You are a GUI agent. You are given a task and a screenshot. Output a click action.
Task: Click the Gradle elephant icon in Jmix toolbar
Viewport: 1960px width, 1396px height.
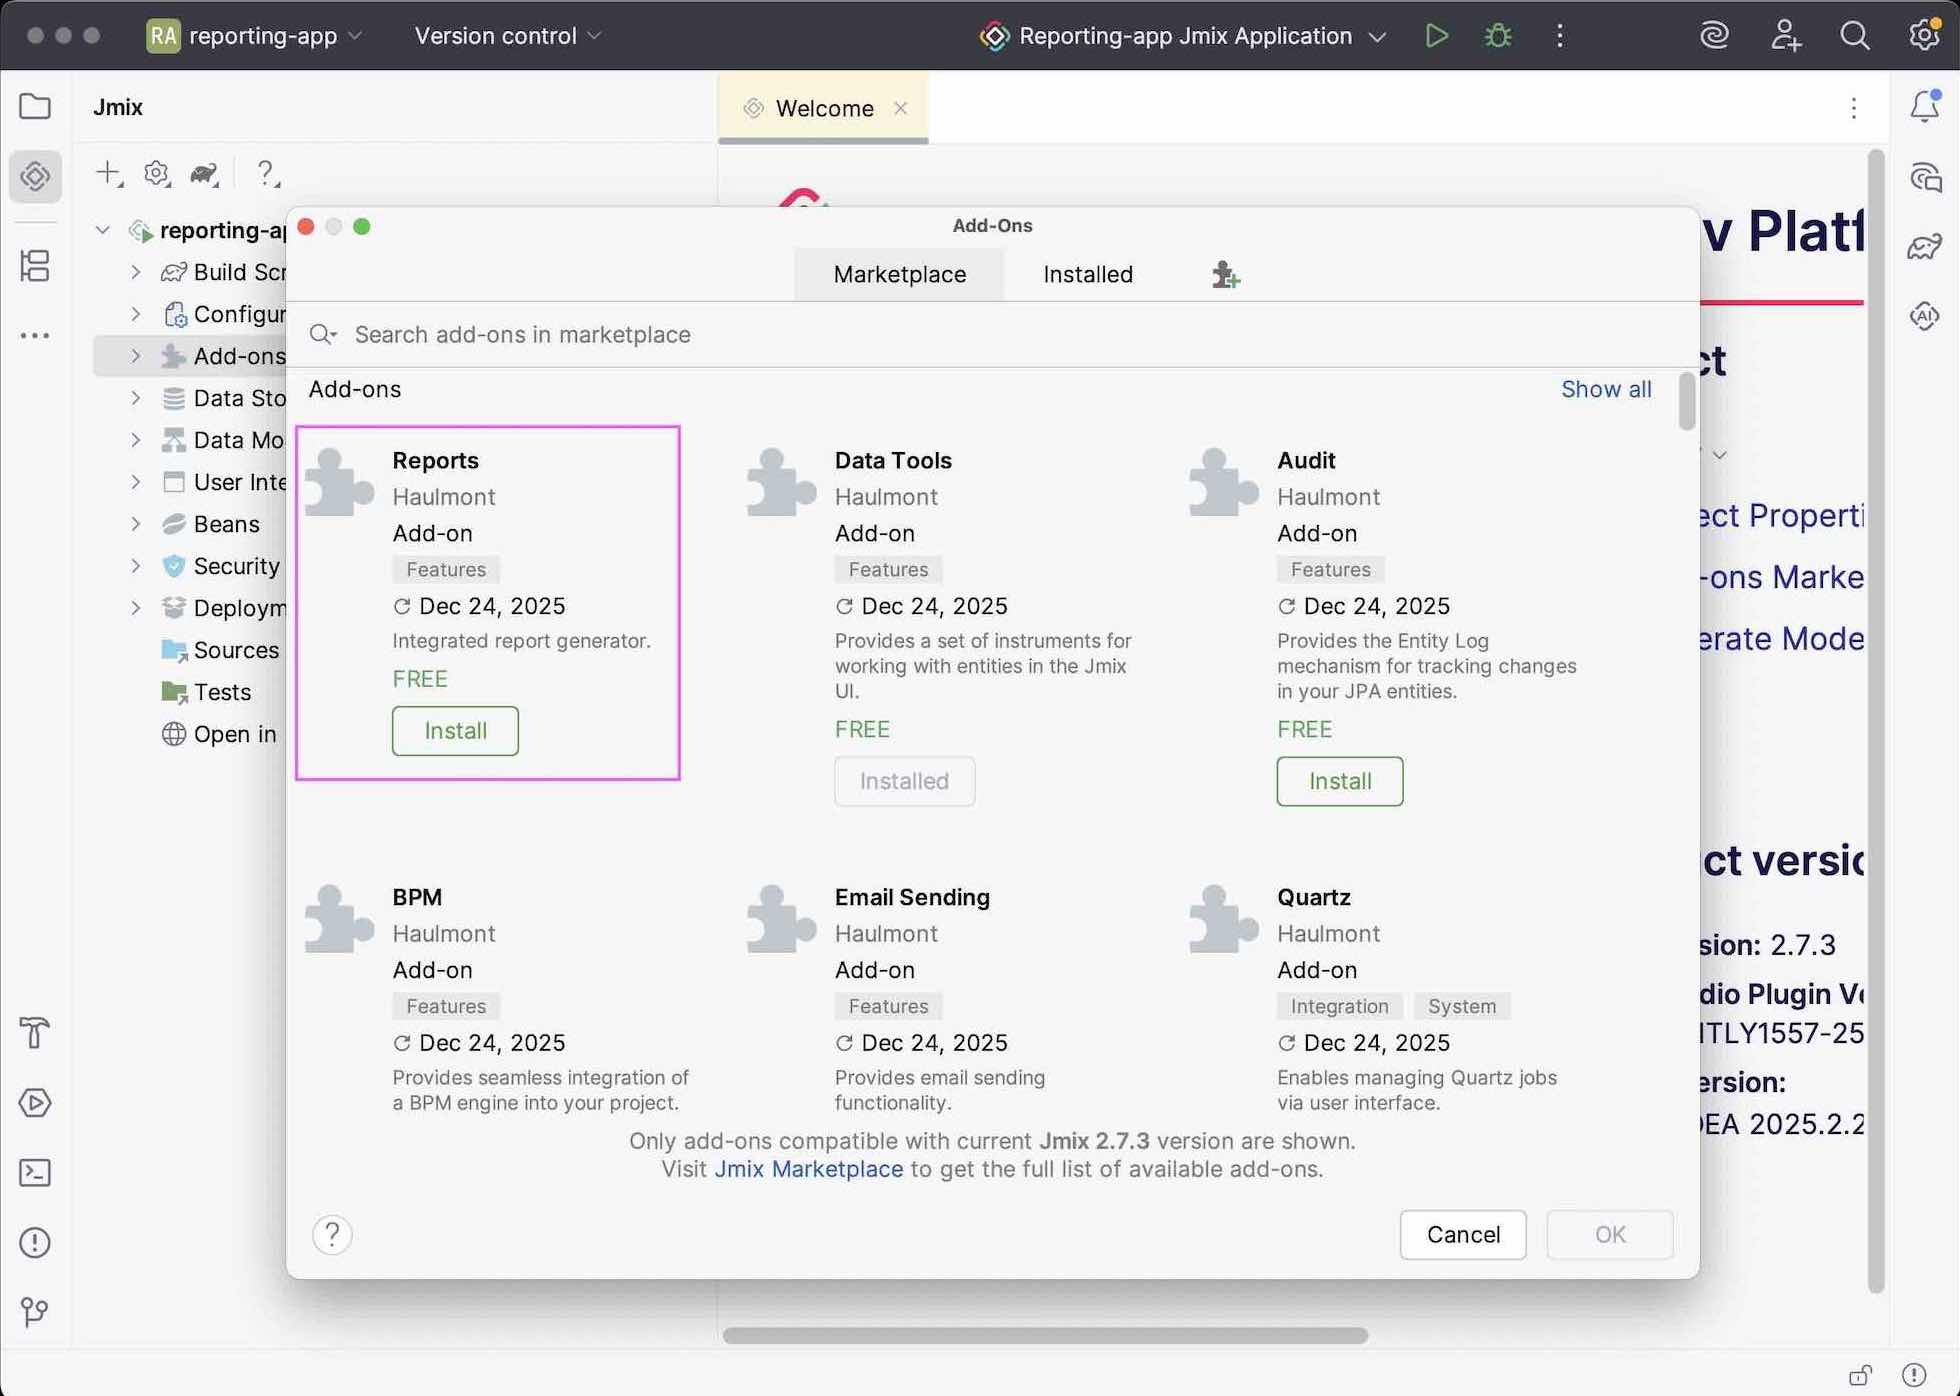(x=205, y=173)
